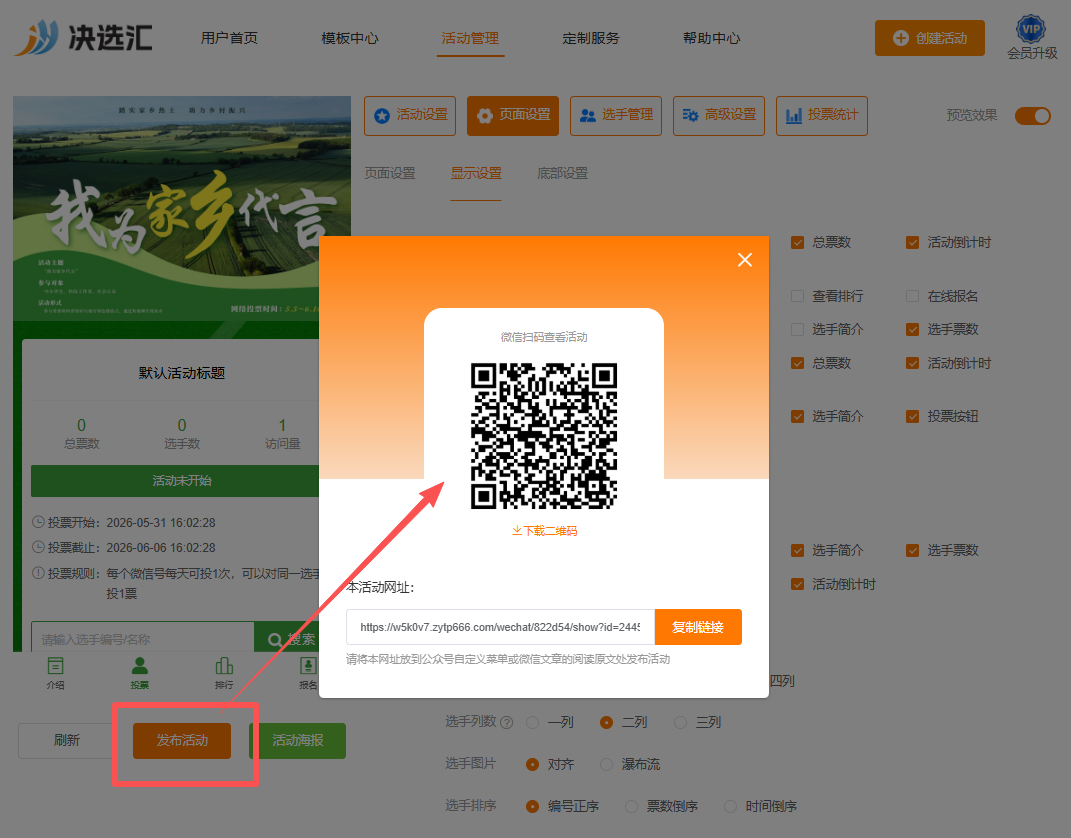The width and height of the screenshot is (1071, 838).
Task: Close the QR code popup
Action: click(x=745, y=260)
